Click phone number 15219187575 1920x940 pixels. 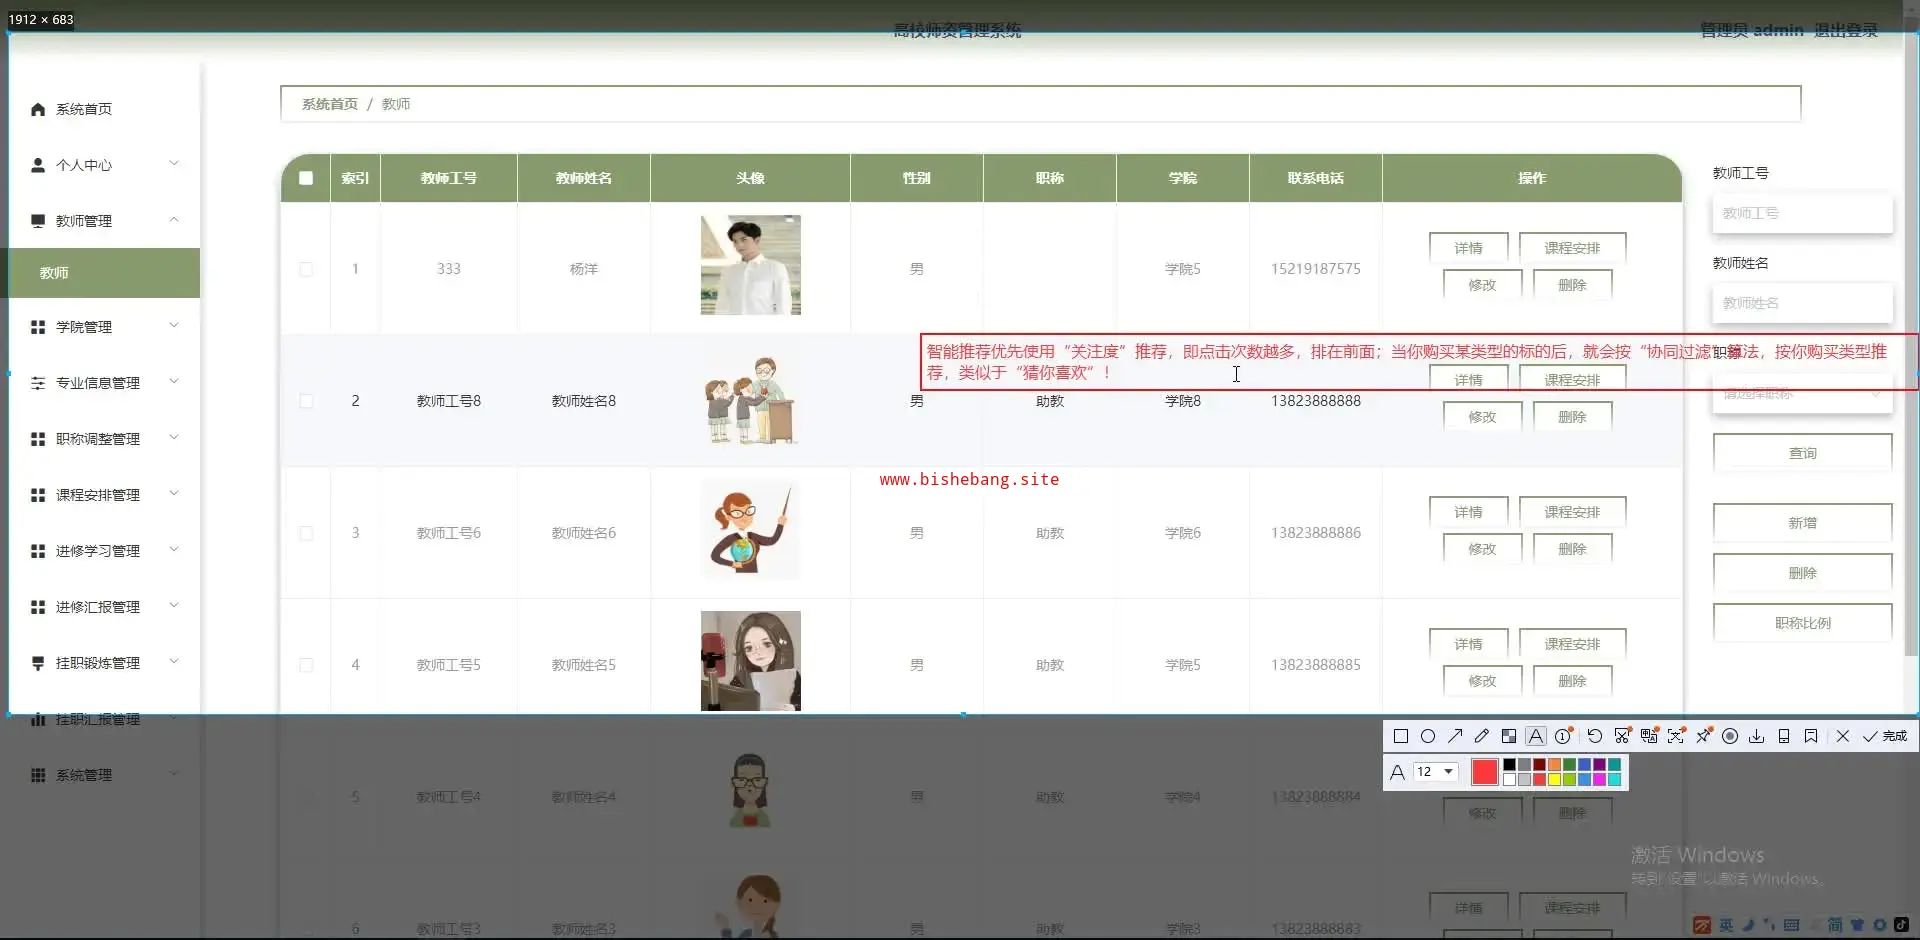tap(1316, 269)
